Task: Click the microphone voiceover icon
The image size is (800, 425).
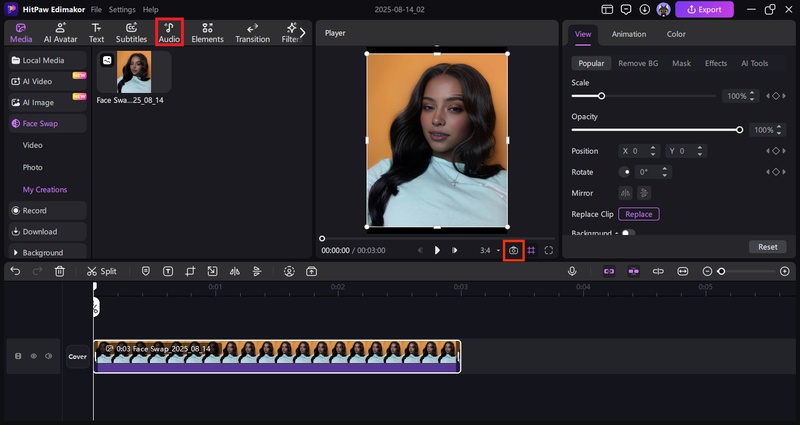Action: [572, 271]
